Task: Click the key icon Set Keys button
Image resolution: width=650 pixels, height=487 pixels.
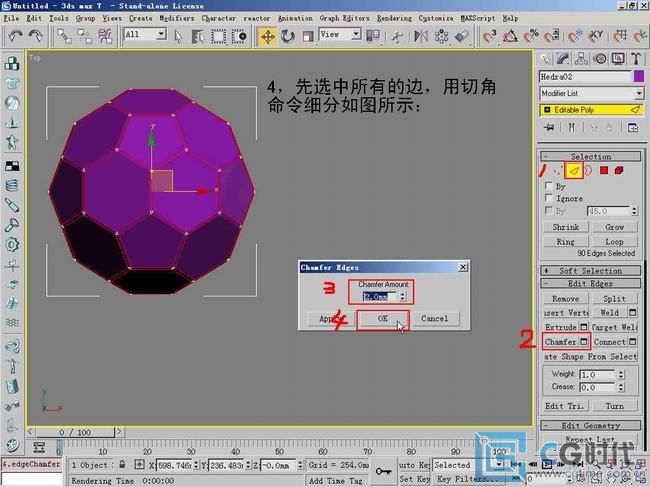Action: [383, 471]
